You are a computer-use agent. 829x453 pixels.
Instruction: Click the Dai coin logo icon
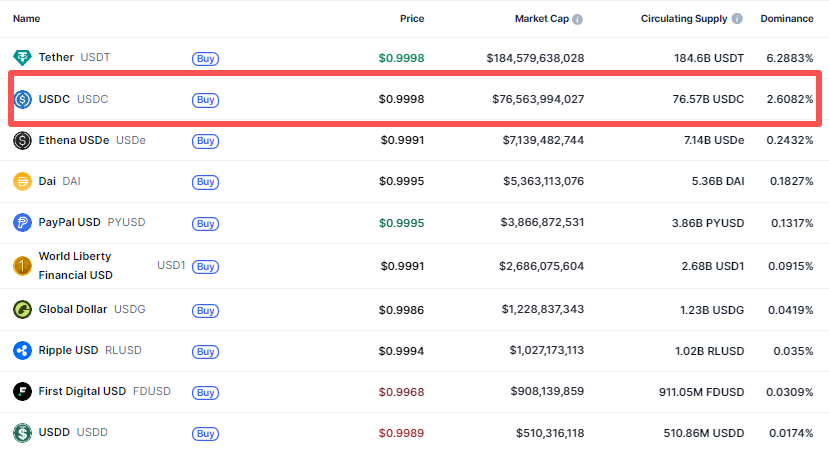pyautogui.click(x=22, y=182)
